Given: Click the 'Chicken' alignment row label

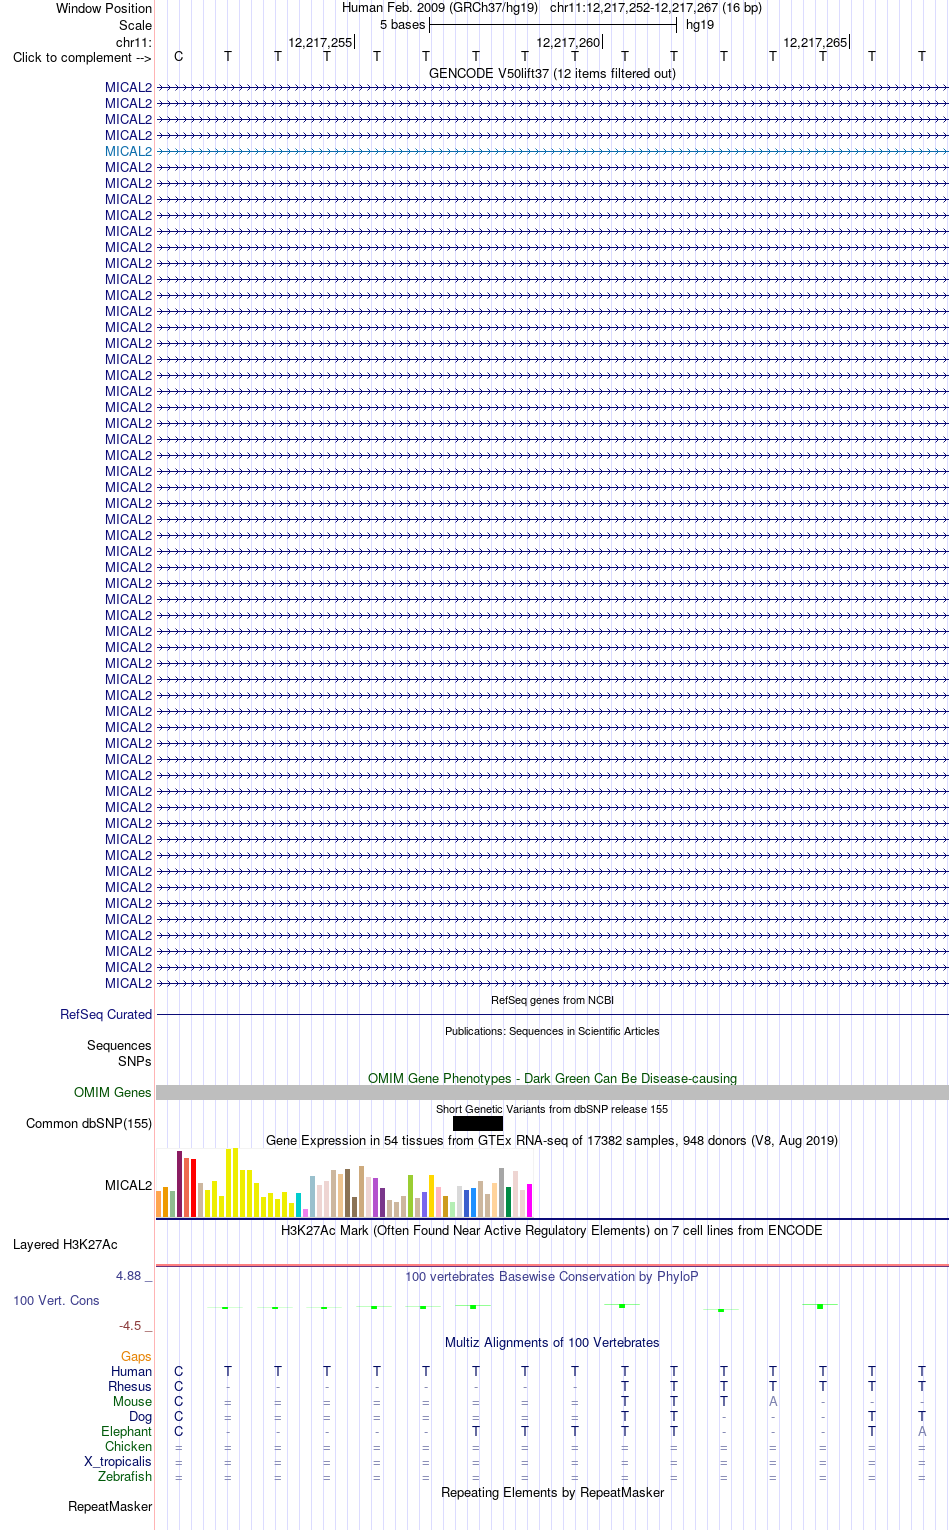Looking at the screenshot, I should [128, 1446].
